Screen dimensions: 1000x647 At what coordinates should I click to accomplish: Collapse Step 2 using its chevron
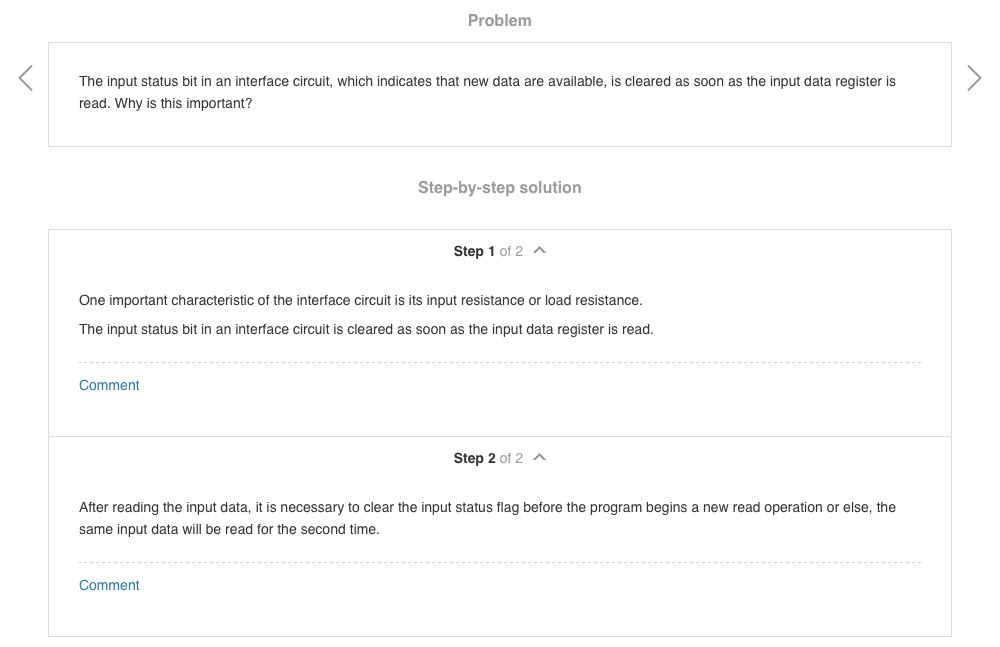[x=540, y=458]
